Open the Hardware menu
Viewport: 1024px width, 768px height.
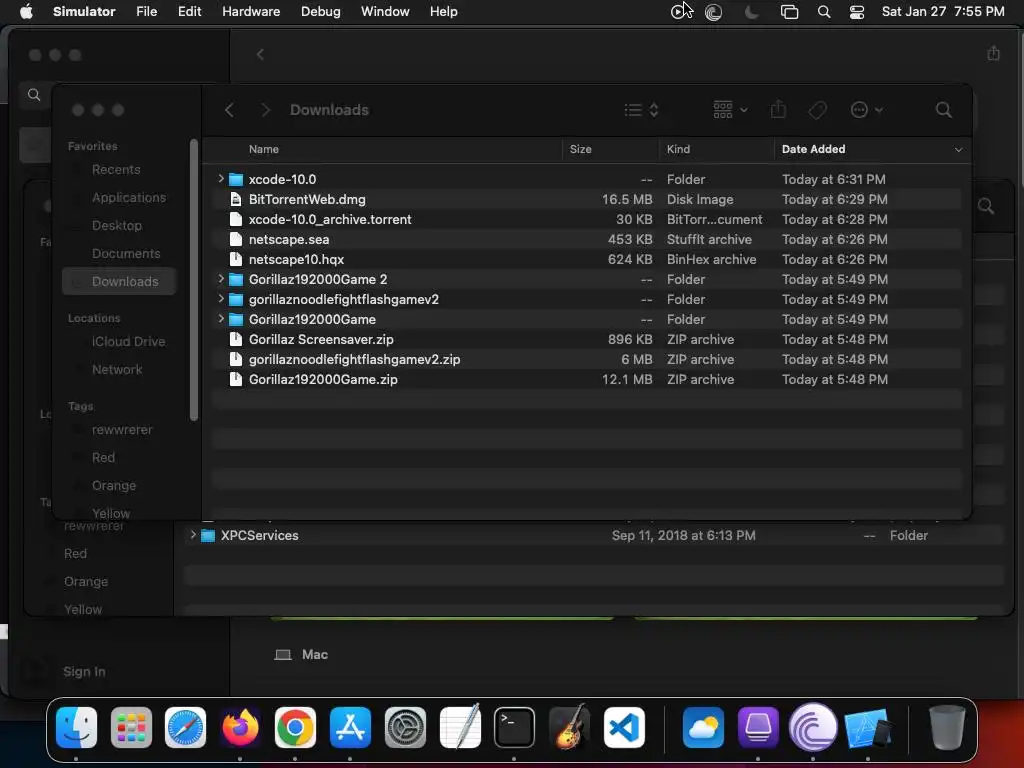pyautogui.click(x=251, y=12)
